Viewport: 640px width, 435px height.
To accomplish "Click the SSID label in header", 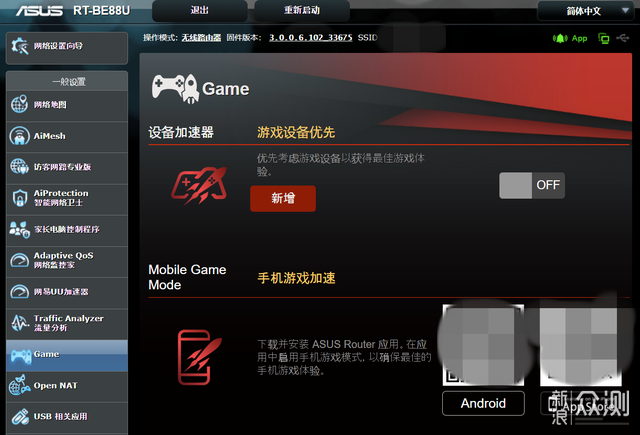I will point(367,38).
